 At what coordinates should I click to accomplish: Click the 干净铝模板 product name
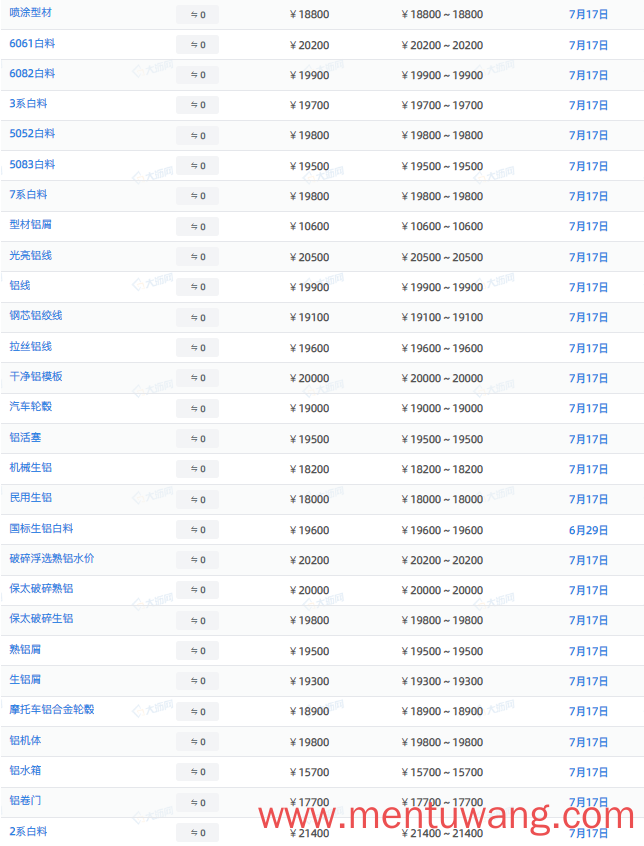(x=36, y=377)
